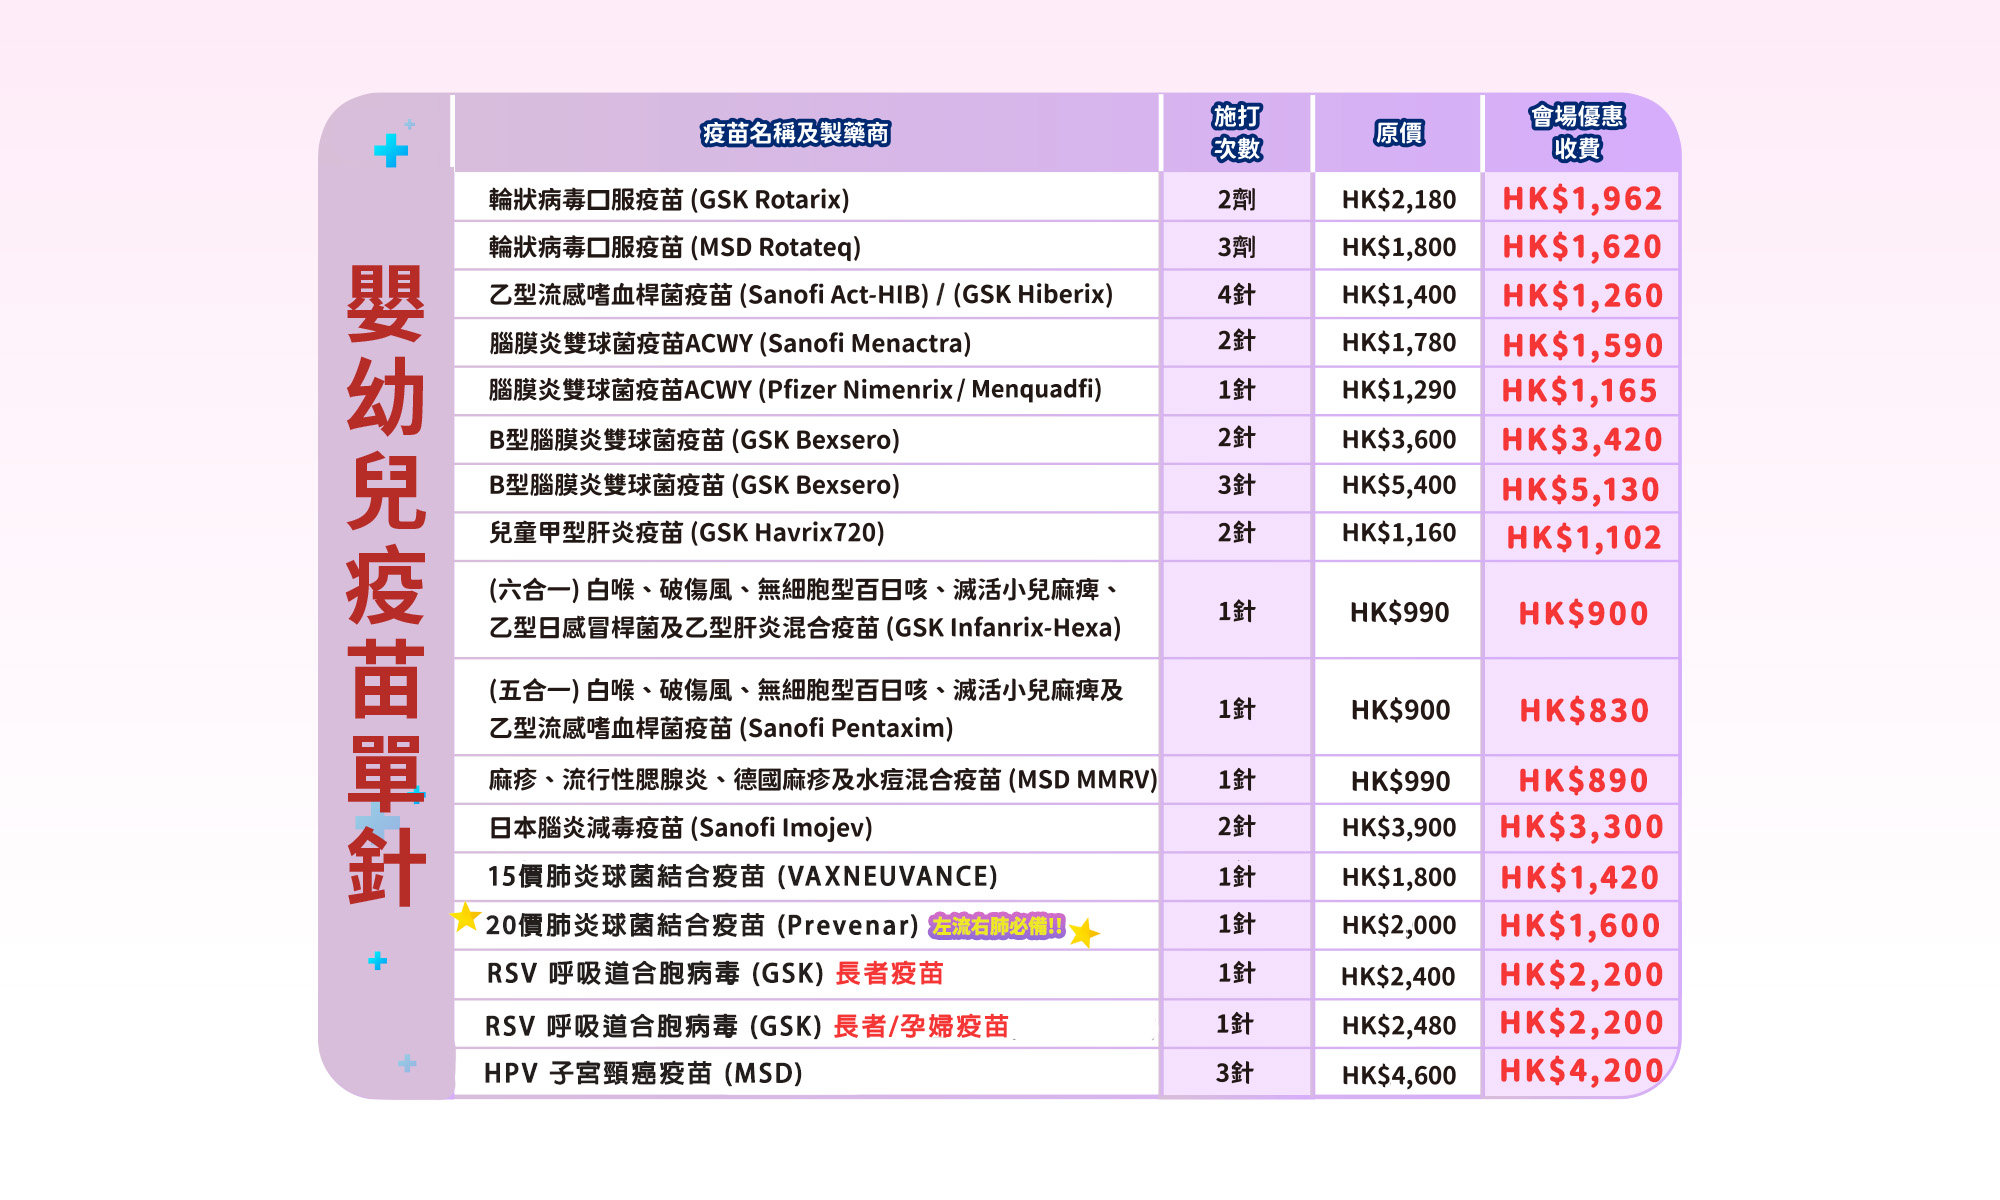Click the 疫苗名稱及製藥商 column header
Image resolution: width=2000 pixels, height=1200 pixels.
click(x=795, y=133)
